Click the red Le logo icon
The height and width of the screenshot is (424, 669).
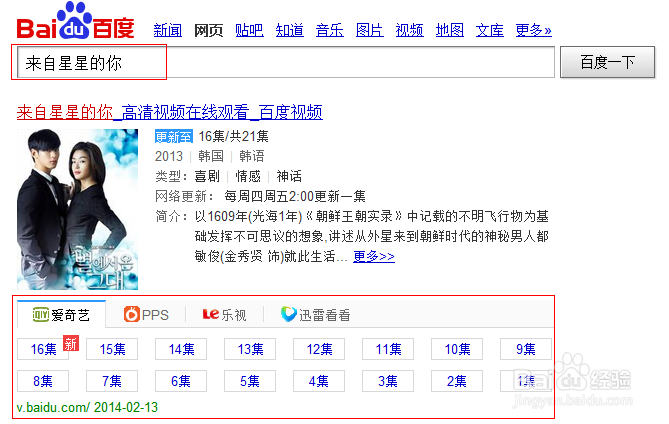[211, 314]
